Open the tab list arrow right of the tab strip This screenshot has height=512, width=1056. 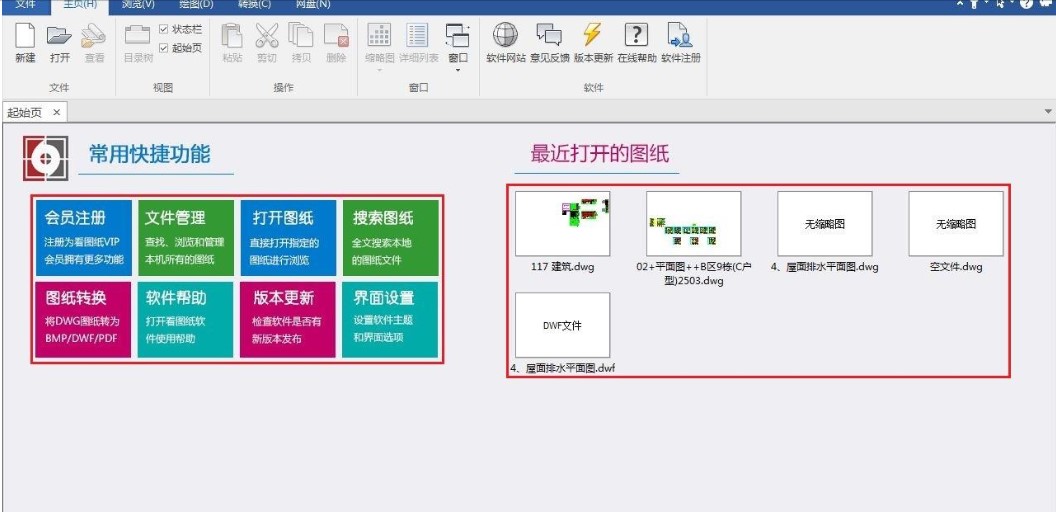1048,111
